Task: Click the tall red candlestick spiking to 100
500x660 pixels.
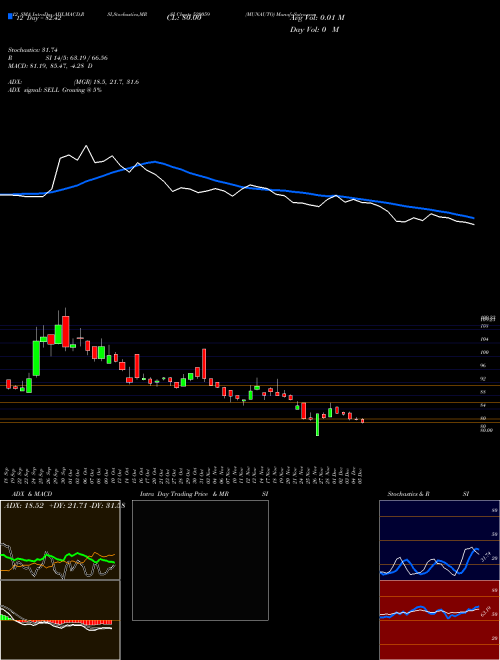Action: (204, 364)
